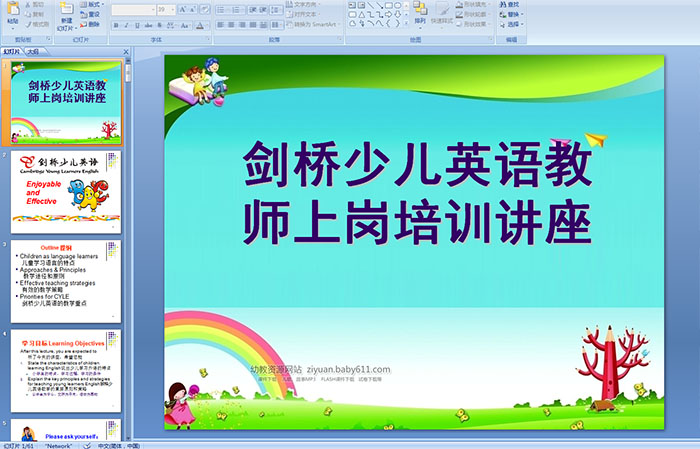
Task: Toggle Italic formatting
Action: (x=126, y=25)
